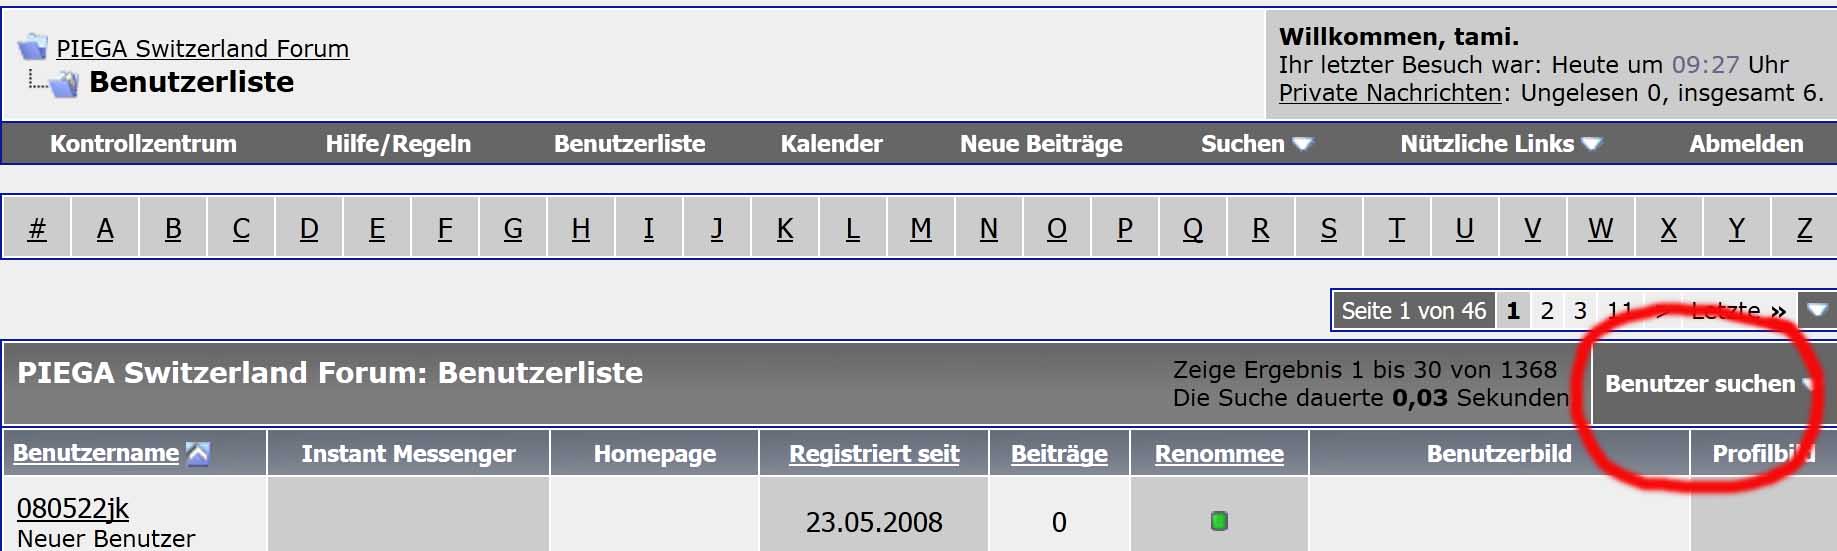Go to Neue Beiträge in navbar
1837x551 pixels.
(x=1041, y=144)
